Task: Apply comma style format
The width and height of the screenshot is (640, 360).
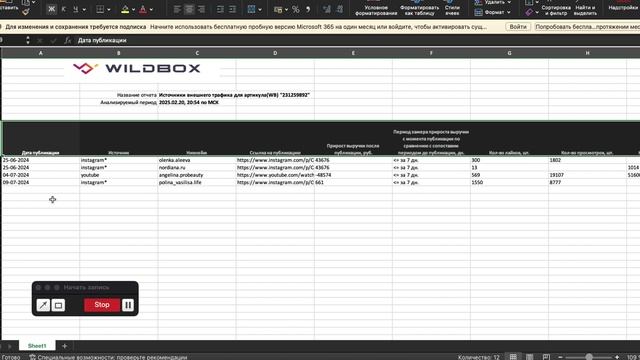Action: (x=308, y=9)
